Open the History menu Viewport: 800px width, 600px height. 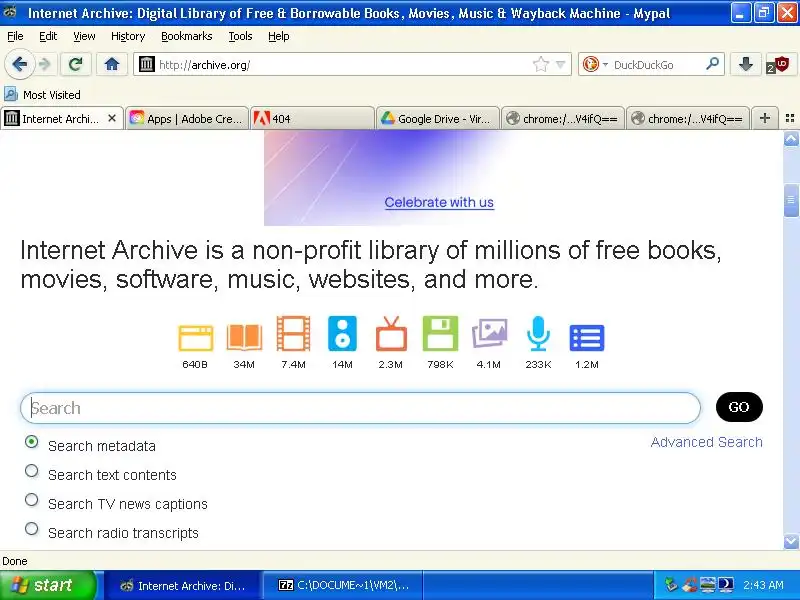tap(128, 36)
